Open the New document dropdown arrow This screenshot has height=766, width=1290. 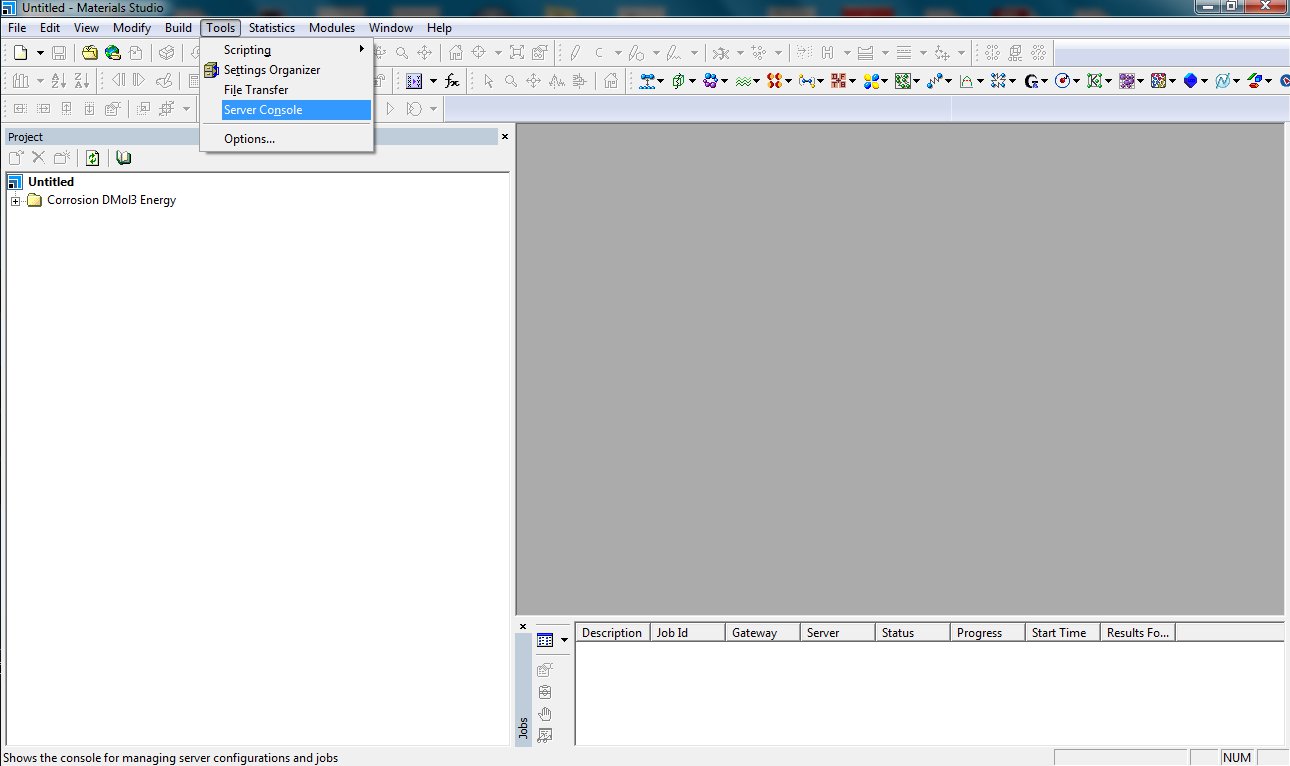click(40, 53)
